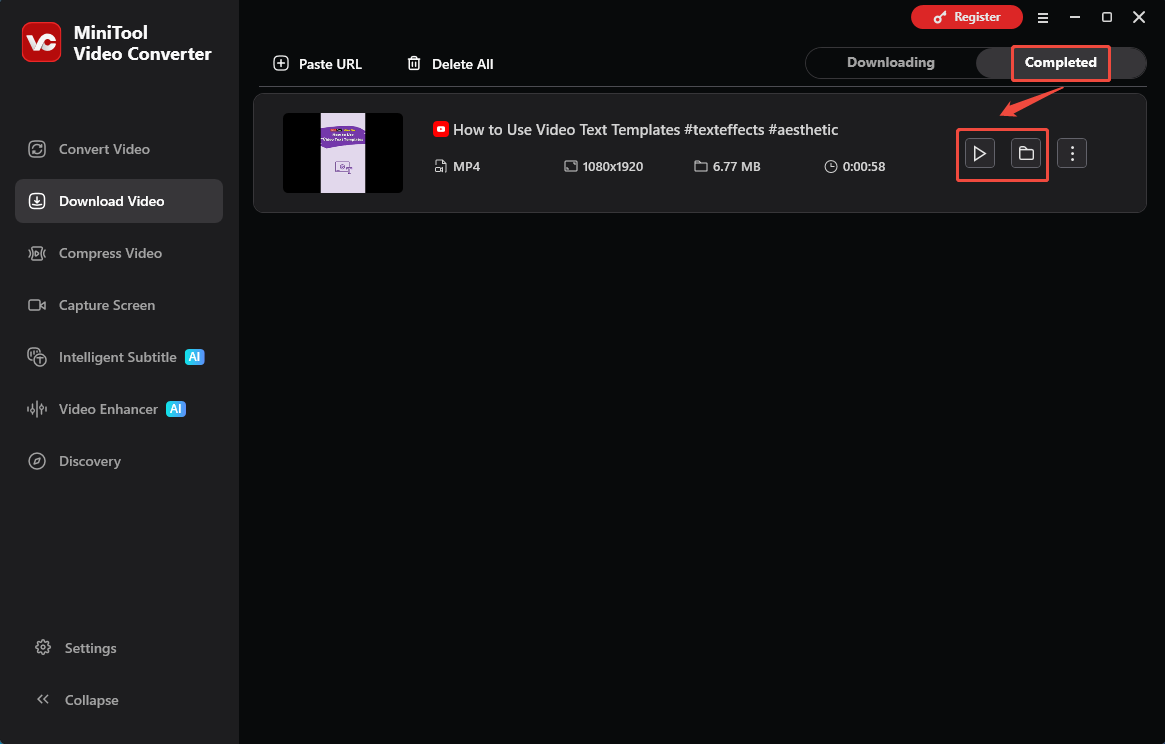Close the MiniTool Video Converter window
1165x744 pixels.
(1139, 17)
